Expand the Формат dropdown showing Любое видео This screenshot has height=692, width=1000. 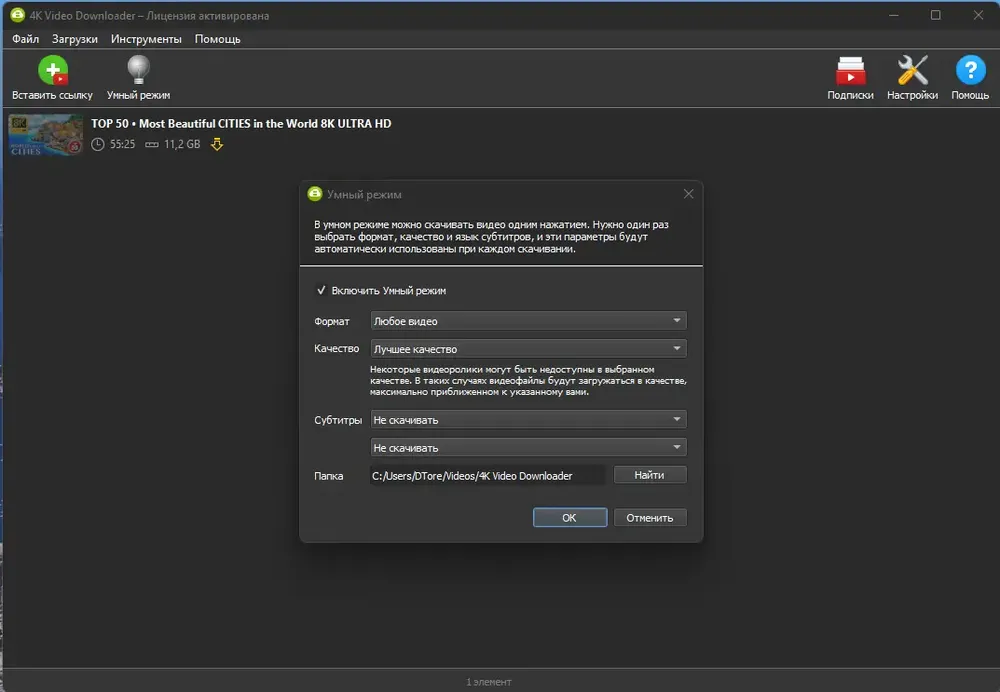[528, 321]
